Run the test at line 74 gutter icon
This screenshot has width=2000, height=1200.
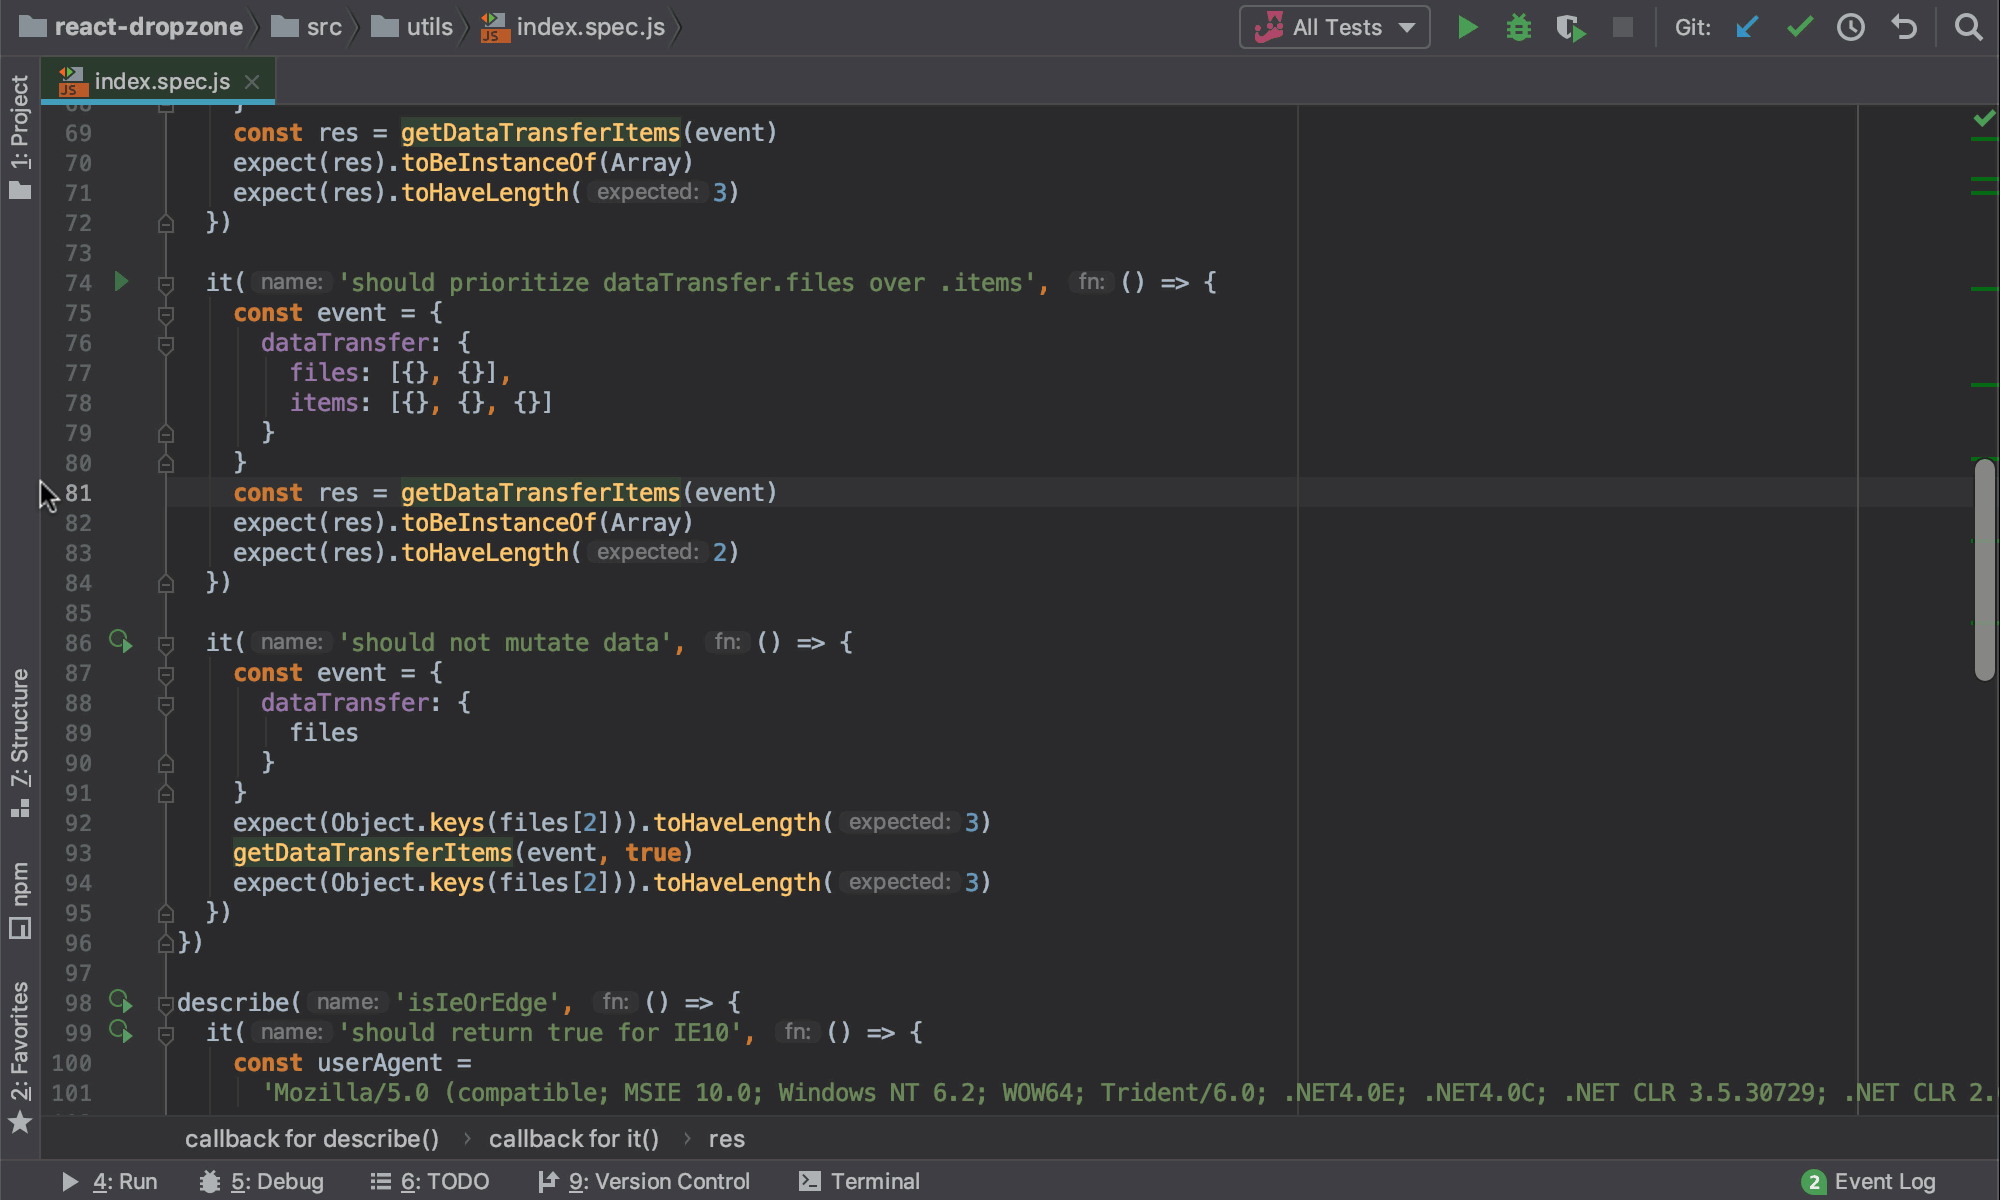click(x=121, y=282)
